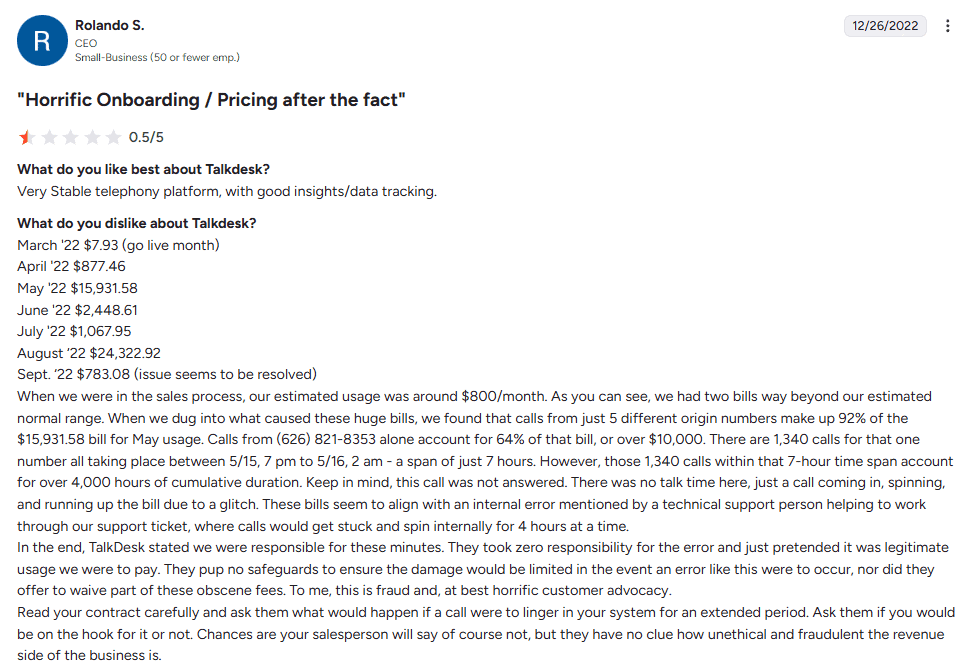This screenshot has height=666, width=969.
Task: Click the first half-filled rating star
Action: tap(26, 137)
